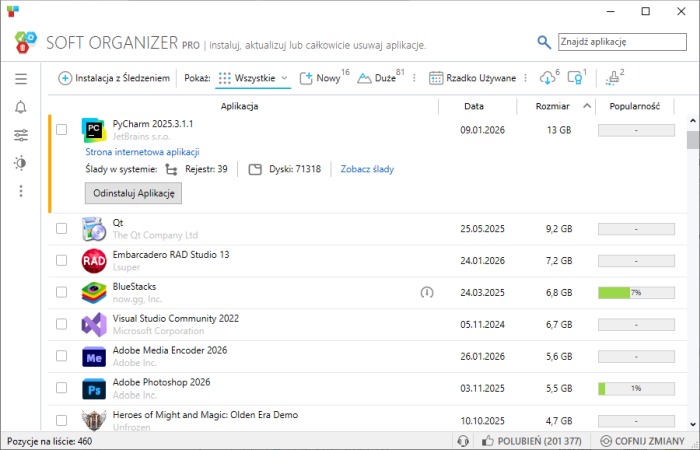
Task: Open the three-dot more options in sidebar
Action: pos(21,191)
